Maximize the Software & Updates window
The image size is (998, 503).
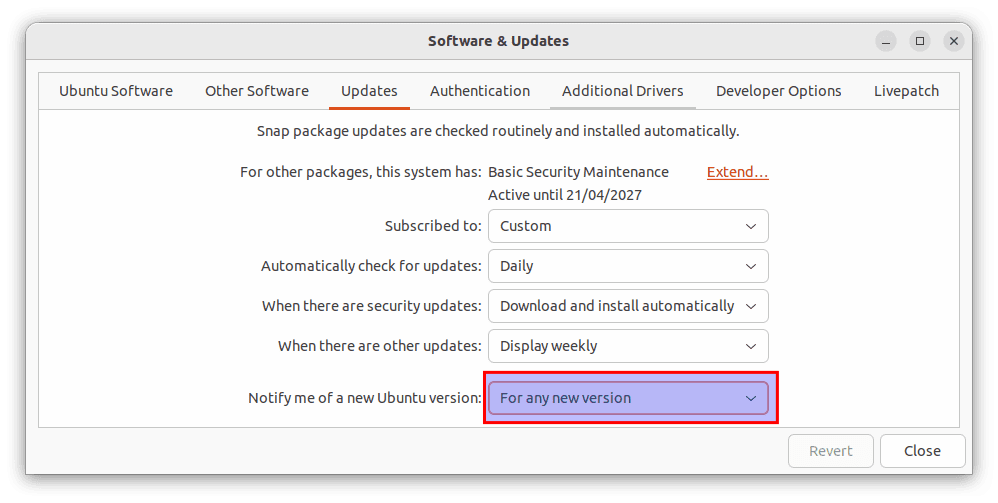point(920,41)
